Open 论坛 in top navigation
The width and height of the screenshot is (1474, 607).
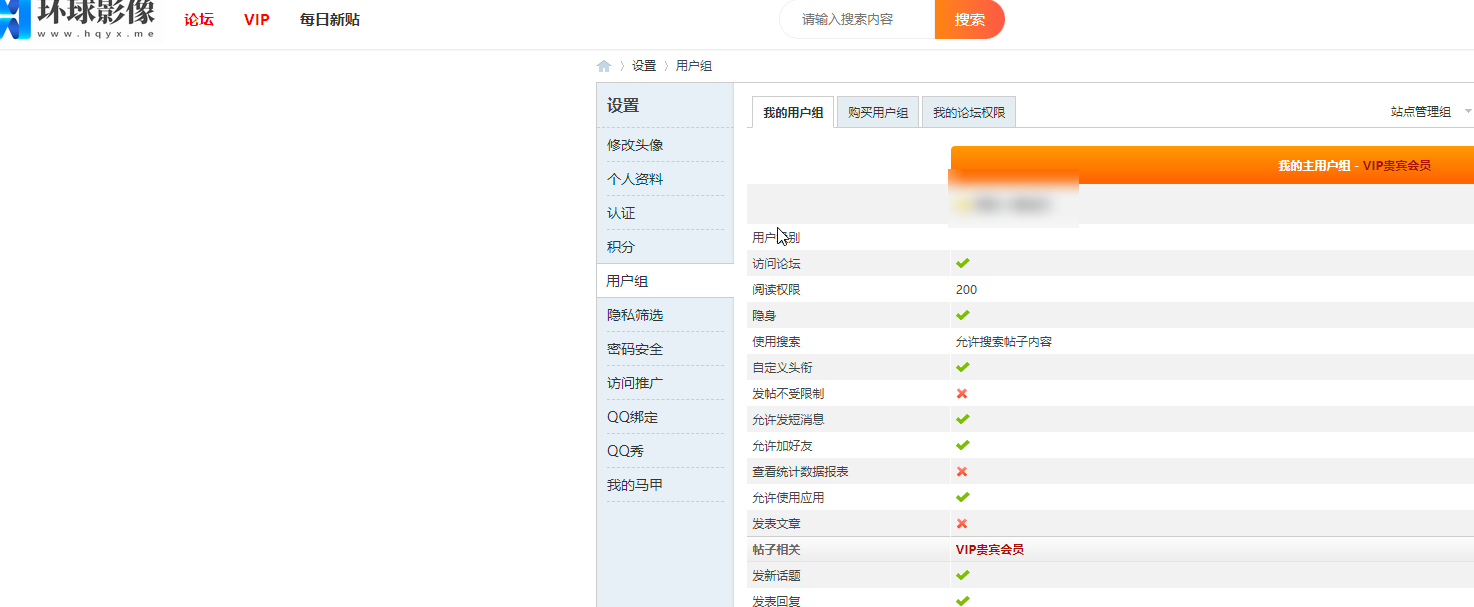point(199,19)
